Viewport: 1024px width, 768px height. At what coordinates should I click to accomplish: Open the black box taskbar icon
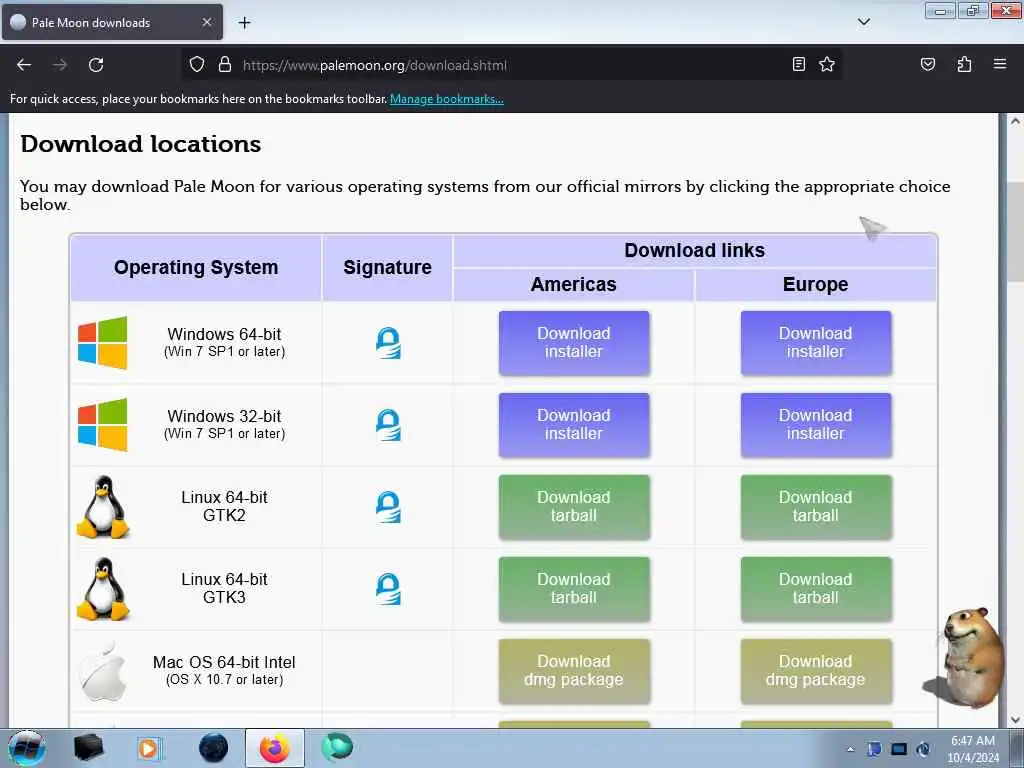pos(88,748)
